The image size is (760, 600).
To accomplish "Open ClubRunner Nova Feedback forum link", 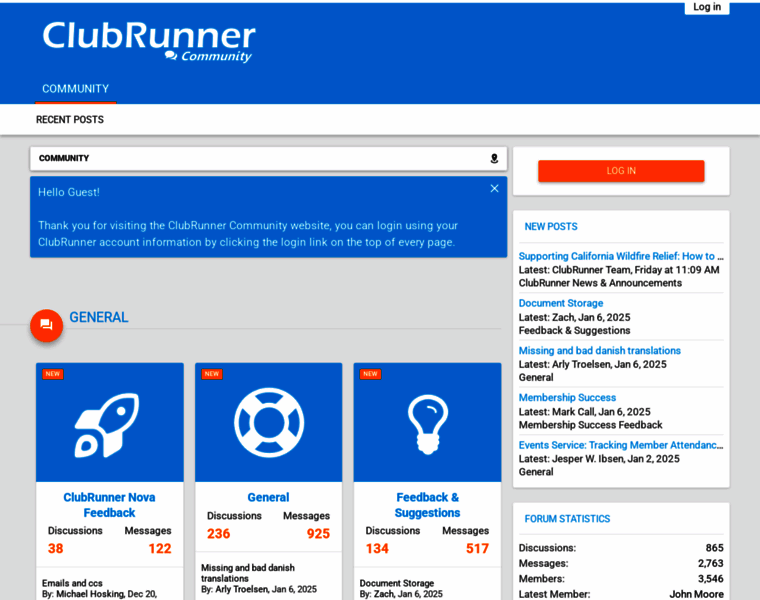I will pyautogui.click(x=110, y=505).
